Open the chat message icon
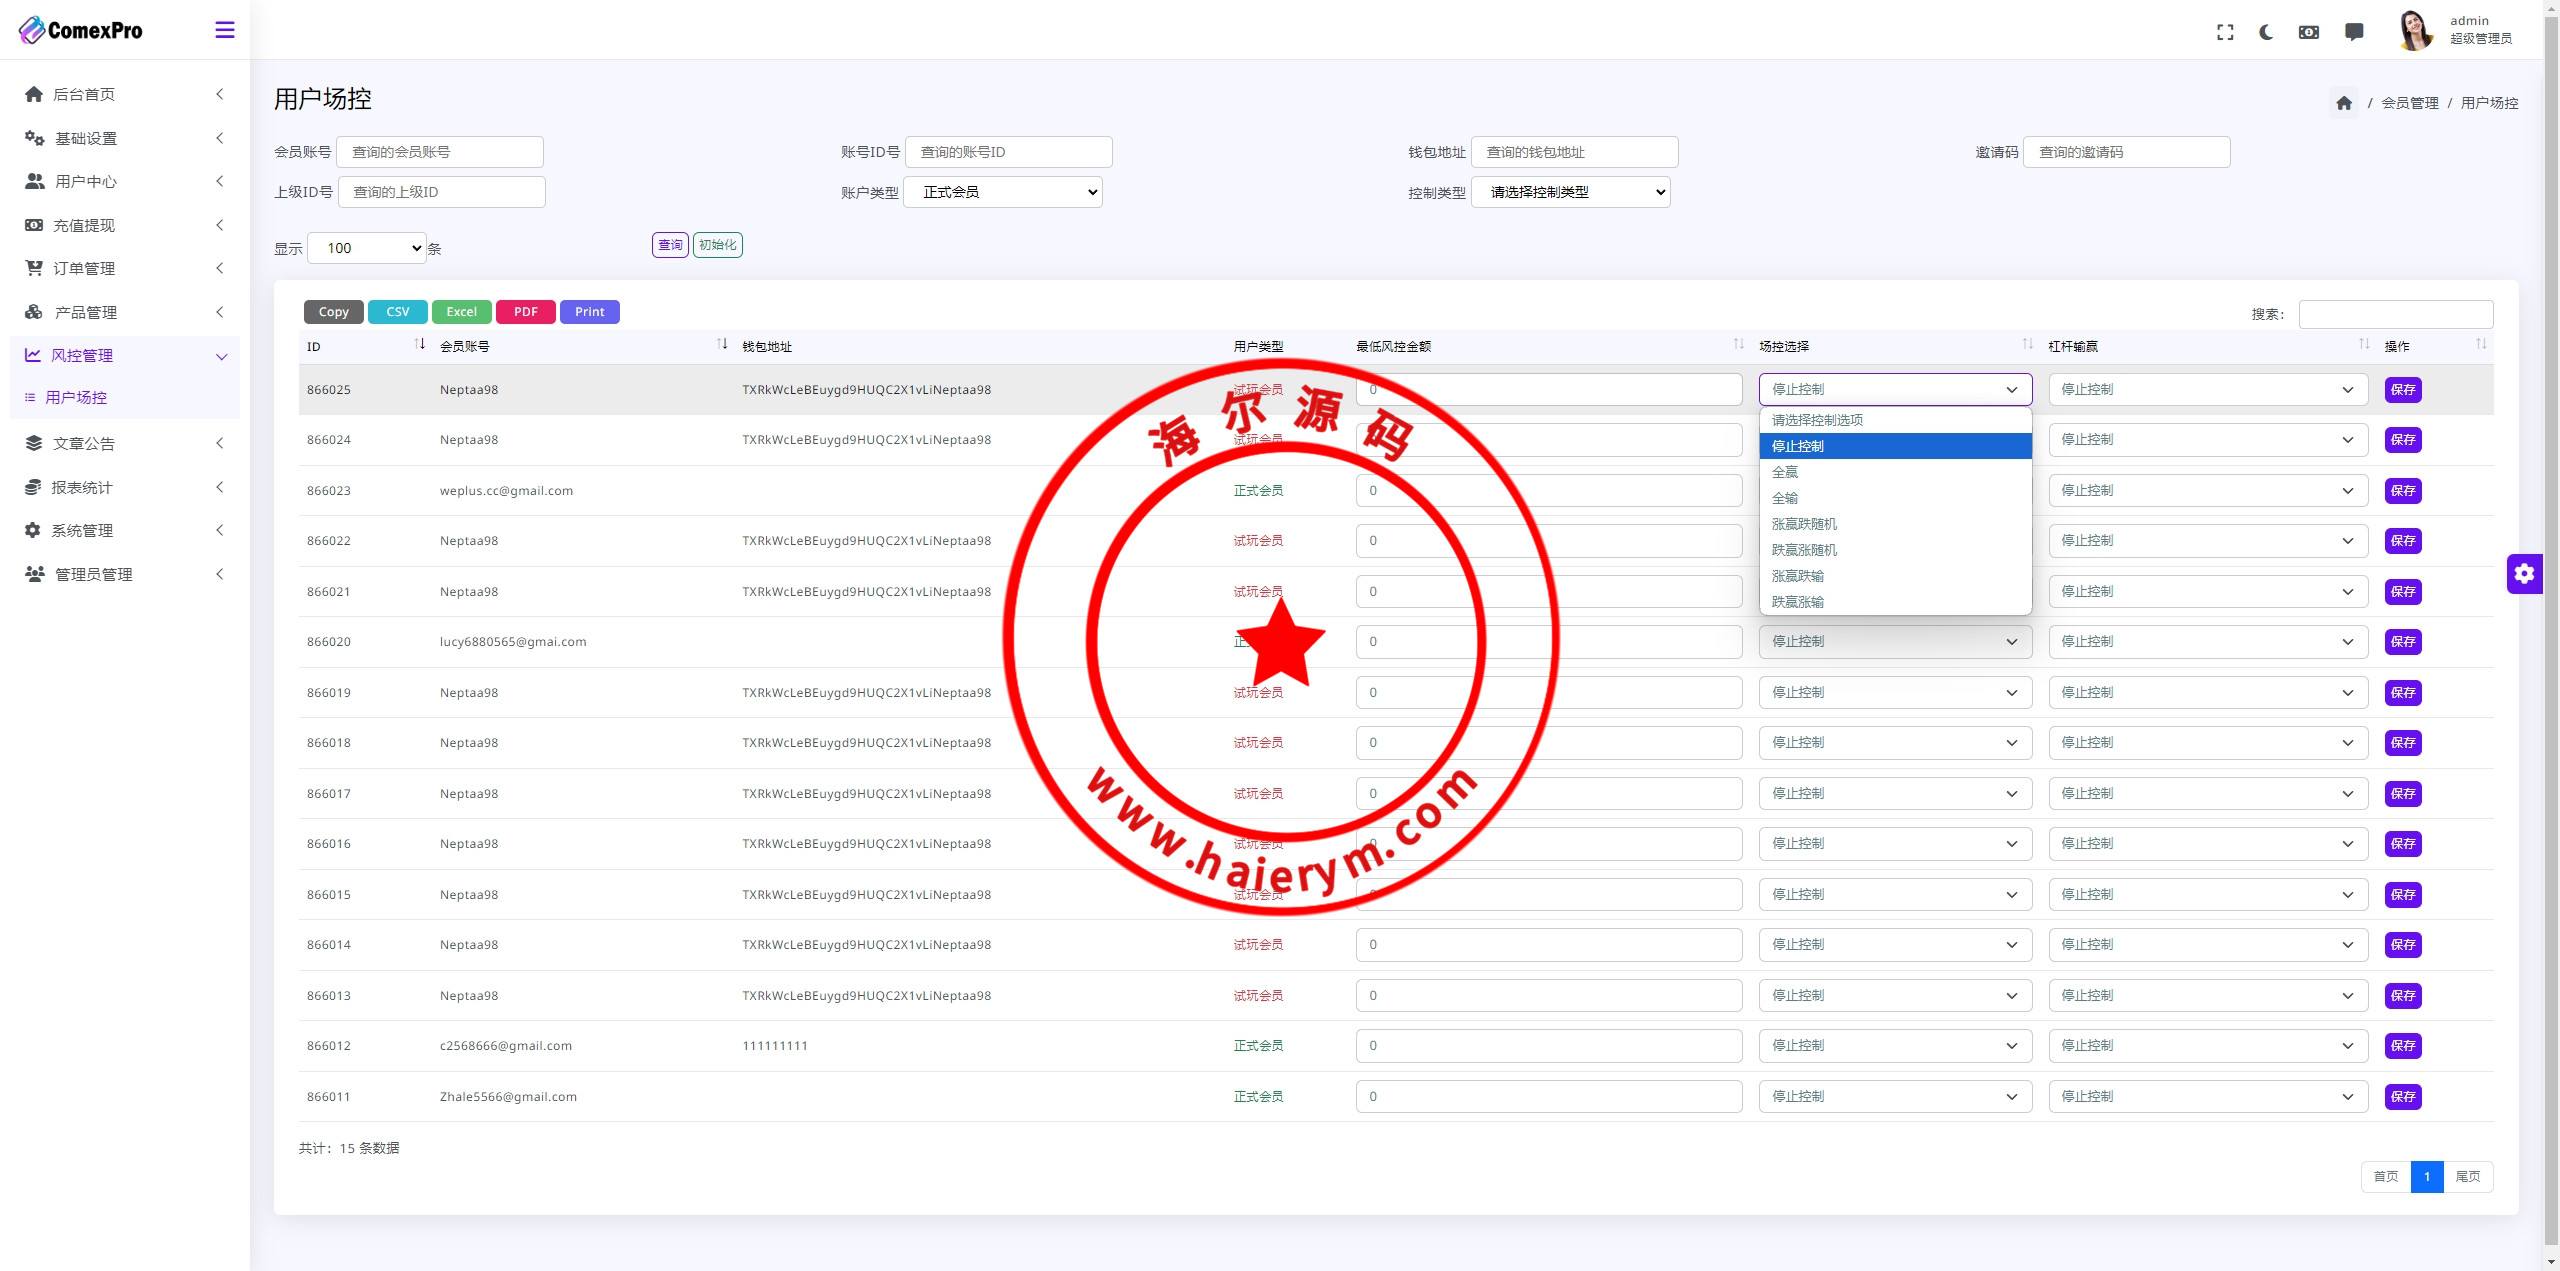The width and height of the screenshot is (2560, 1271). click(2354, 32)
